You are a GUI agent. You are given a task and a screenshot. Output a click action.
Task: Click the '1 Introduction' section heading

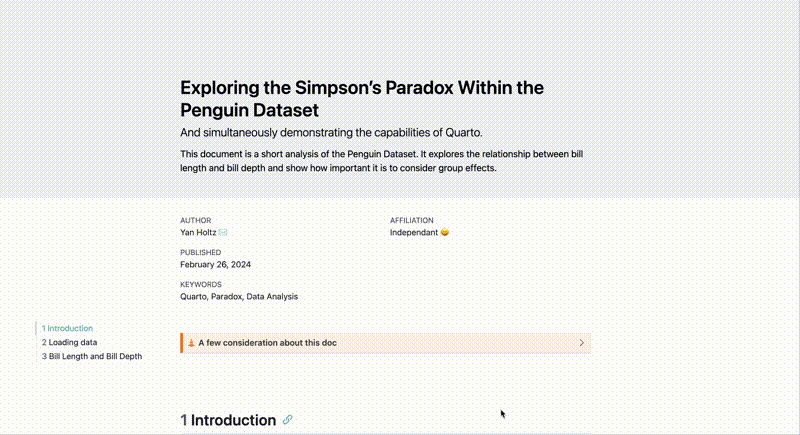(228, 420)
